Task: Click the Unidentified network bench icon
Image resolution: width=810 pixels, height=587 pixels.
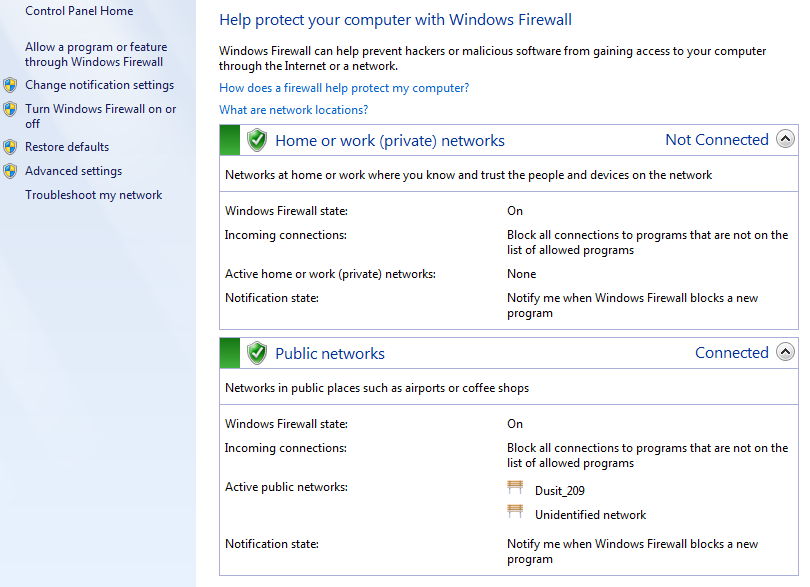Action: pos(516,513)
